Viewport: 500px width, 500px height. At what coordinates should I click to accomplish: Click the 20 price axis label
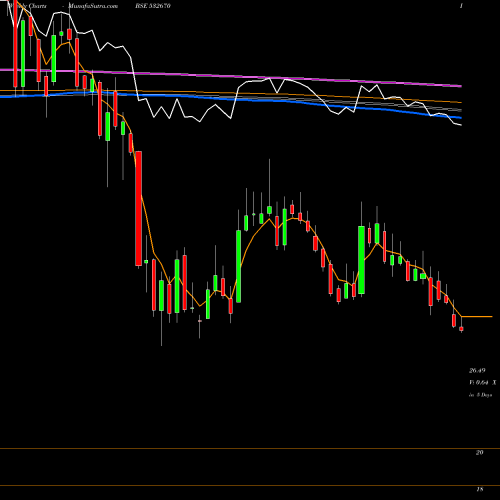tap(479, 452)
